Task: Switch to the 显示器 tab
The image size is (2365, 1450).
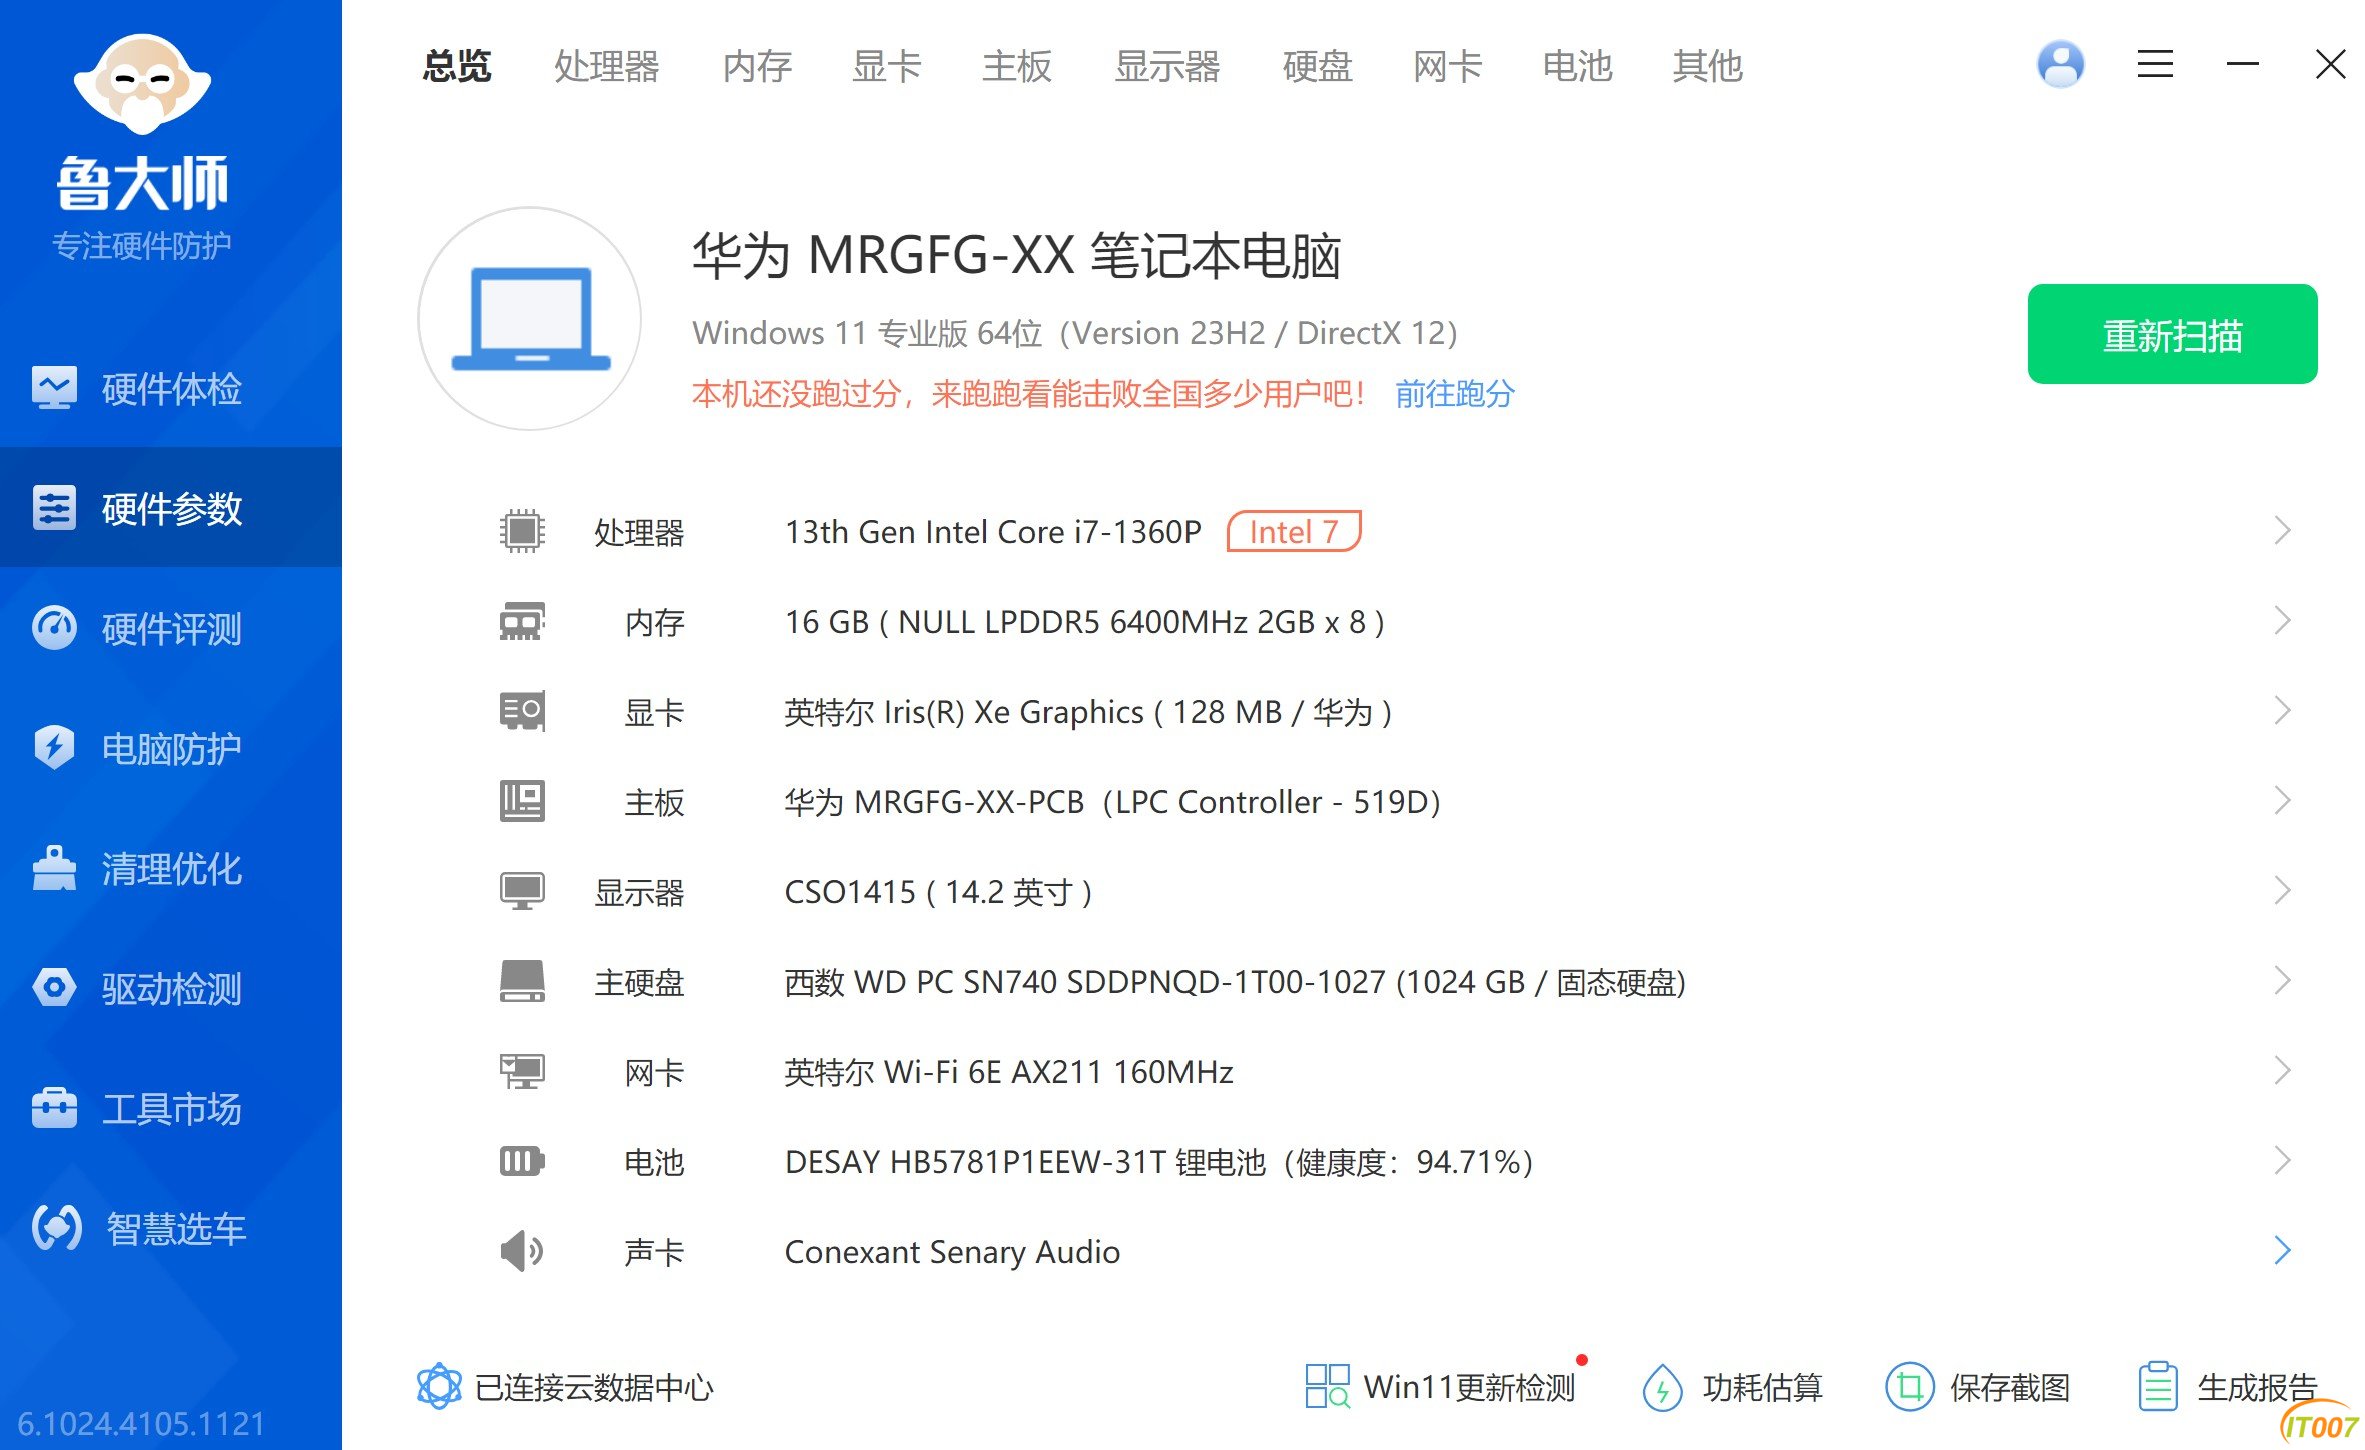Action: coord(1167,66)
